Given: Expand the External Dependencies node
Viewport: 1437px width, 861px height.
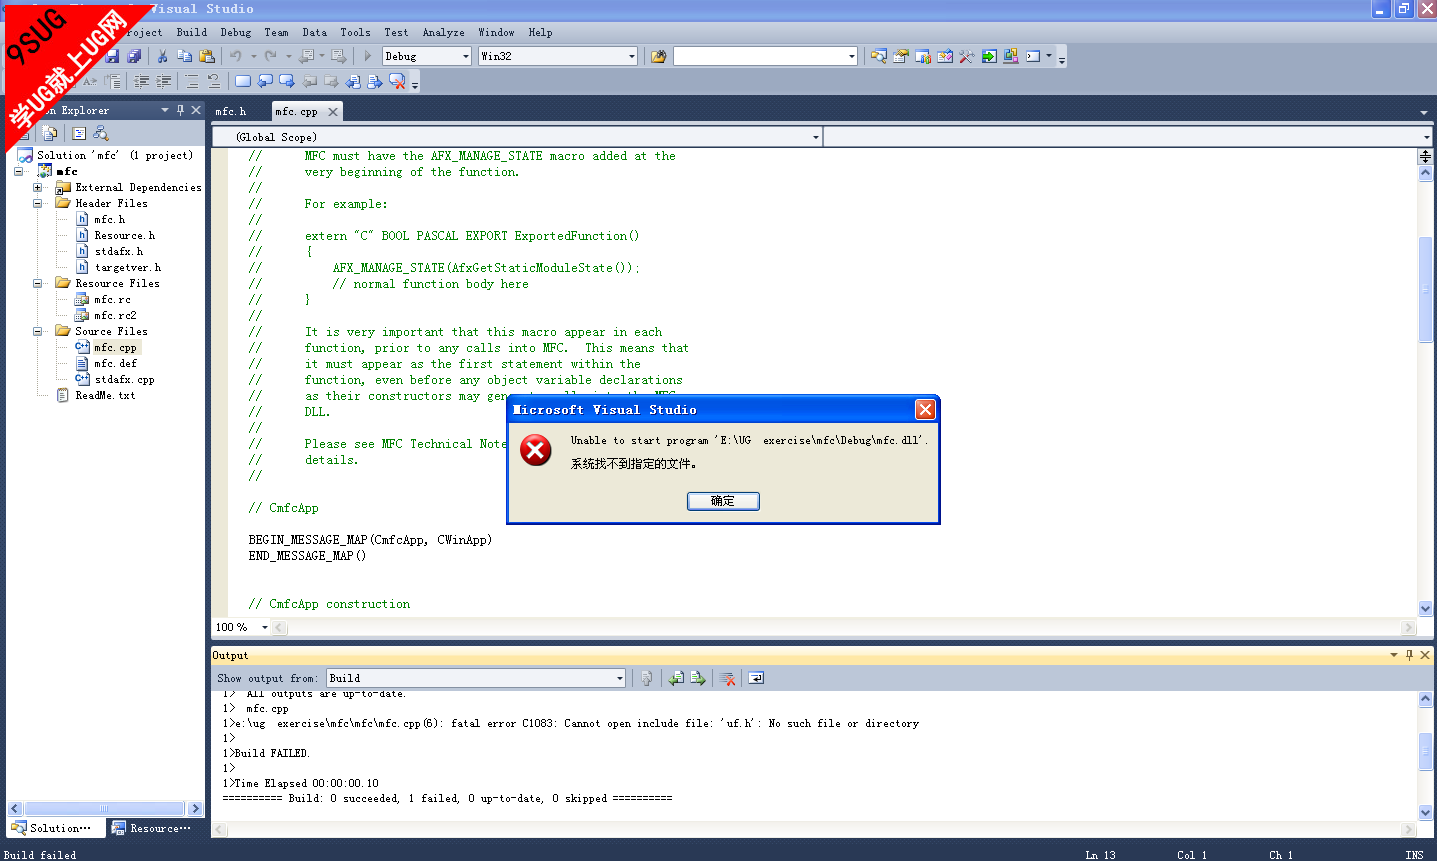Looking at the screenshot, I should (38, 187).
